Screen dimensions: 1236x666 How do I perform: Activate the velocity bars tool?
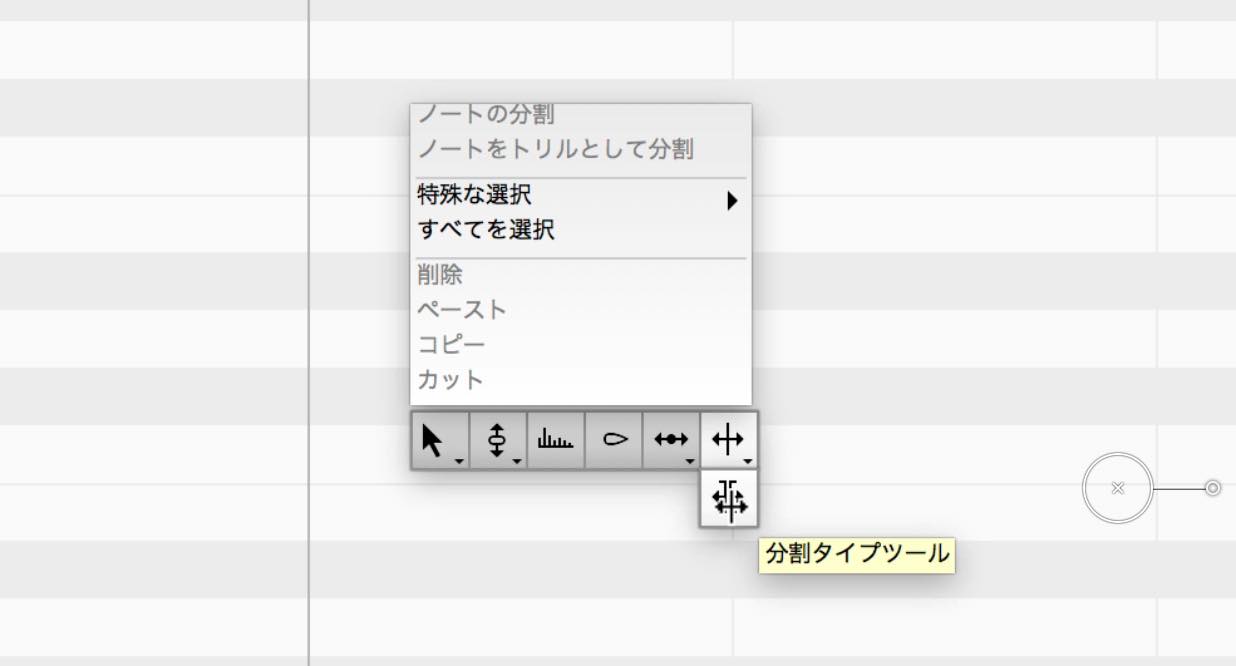555,440
